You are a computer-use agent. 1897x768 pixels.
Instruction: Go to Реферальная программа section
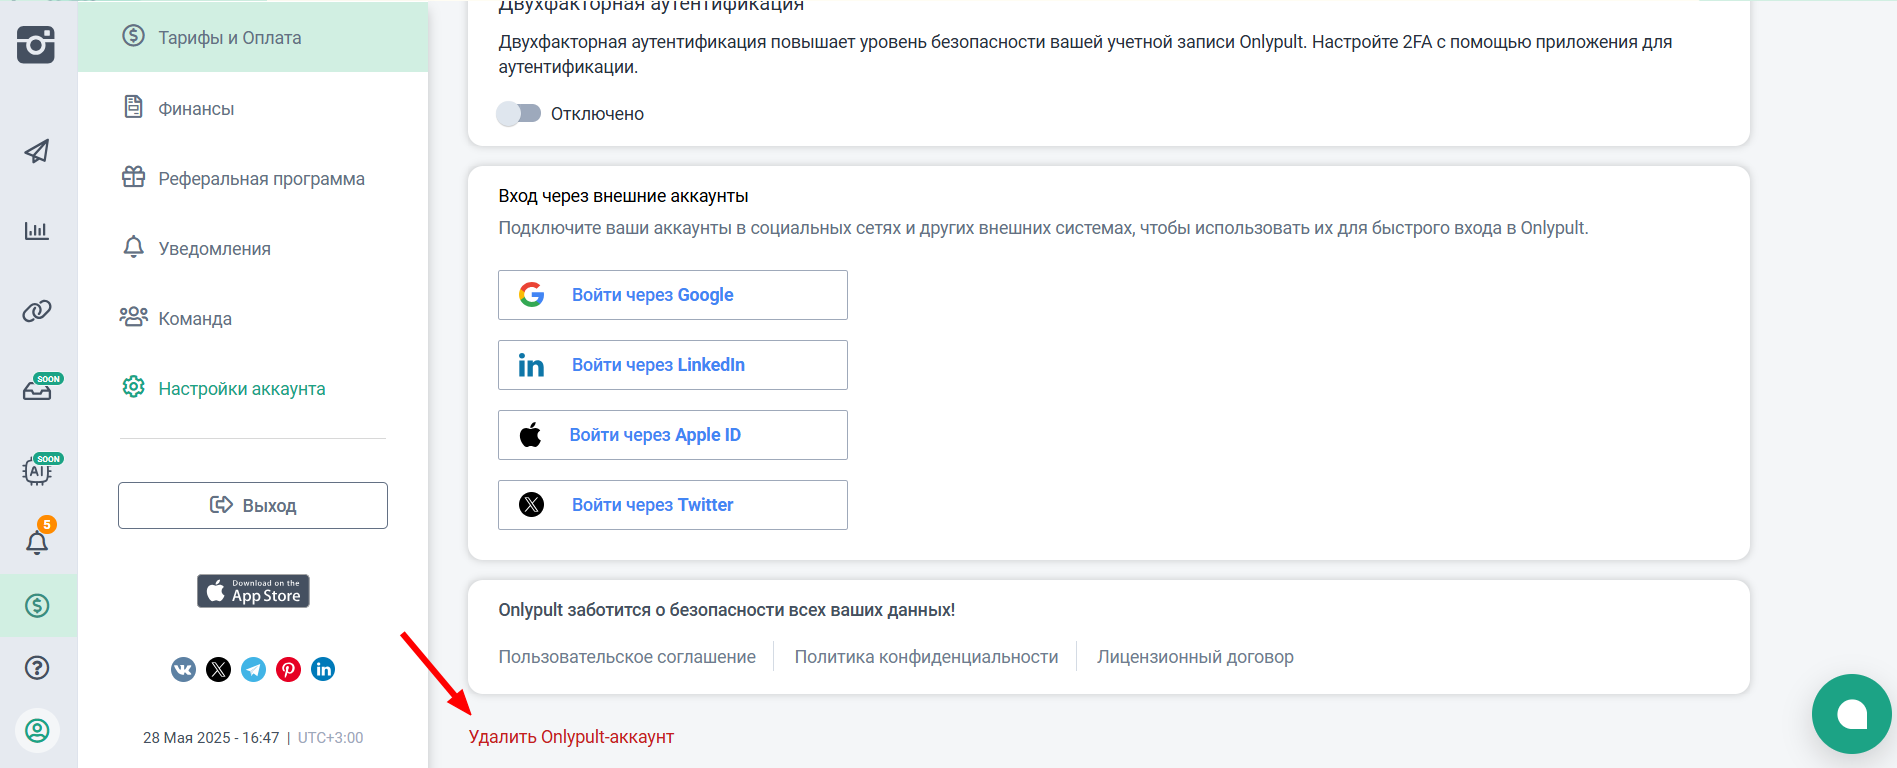click(261, 179)
